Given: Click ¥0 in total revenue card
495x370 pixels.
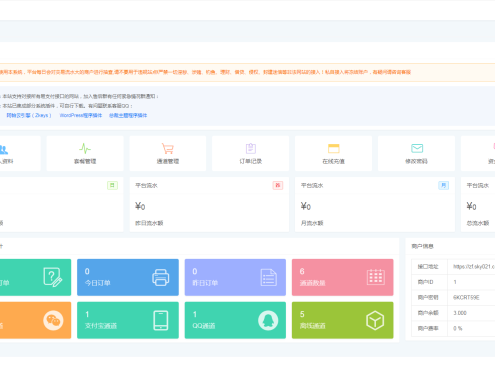Looking at the screenshot, I should [471, 207].
